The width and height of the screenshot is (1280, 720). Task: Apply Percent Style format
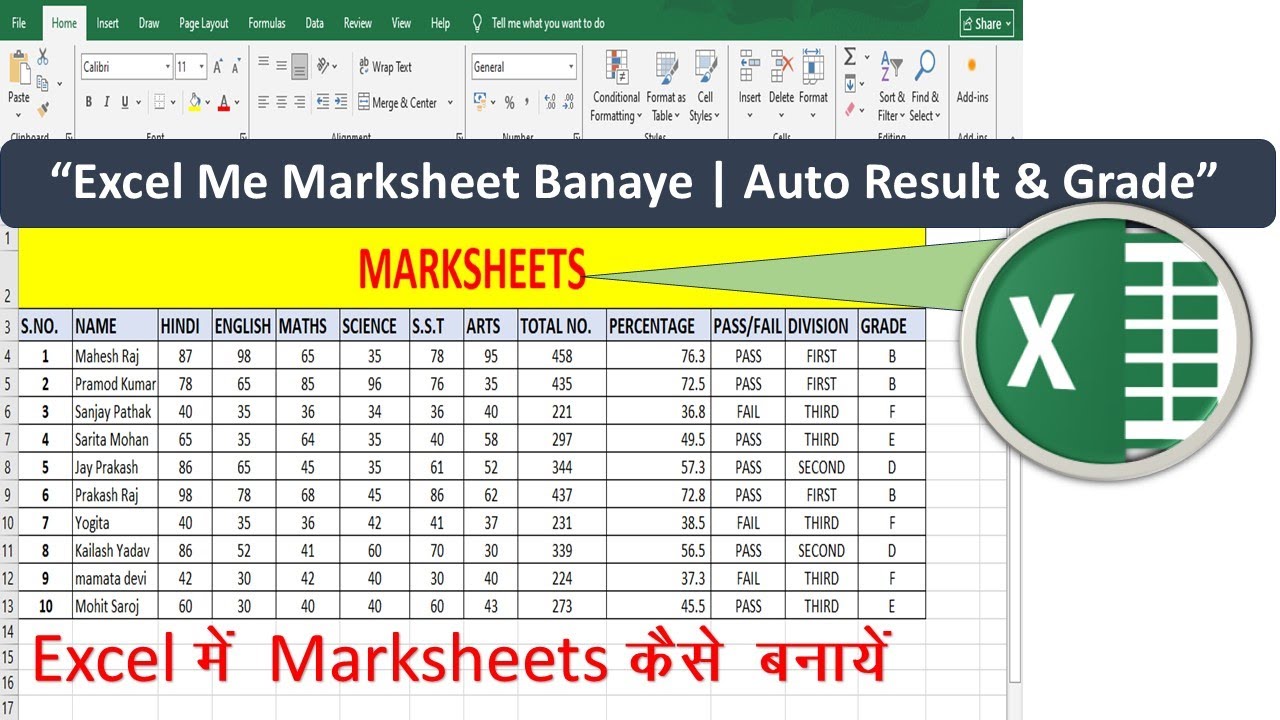click(509, 102)
